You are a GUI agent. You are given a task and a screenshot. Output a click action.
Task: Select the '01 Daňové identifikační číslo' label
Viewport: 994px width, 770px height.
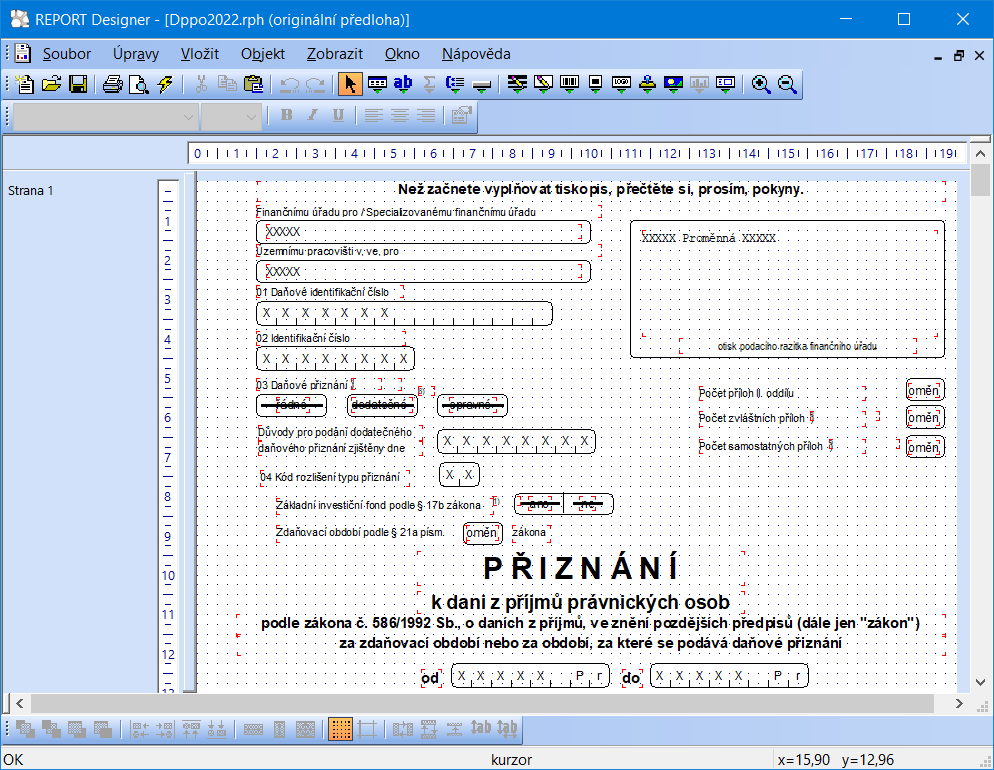pos(322,292)
